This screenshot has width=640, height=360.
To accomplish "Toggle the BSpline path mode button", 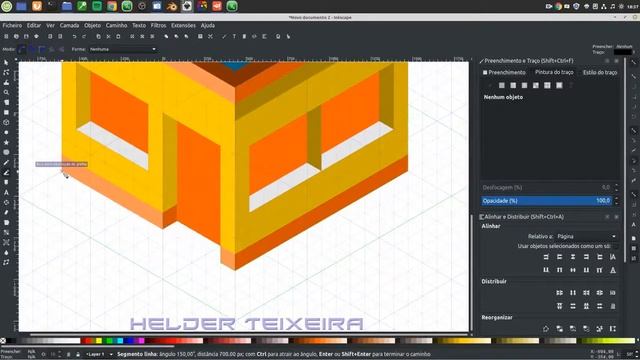I will (42, 49).
